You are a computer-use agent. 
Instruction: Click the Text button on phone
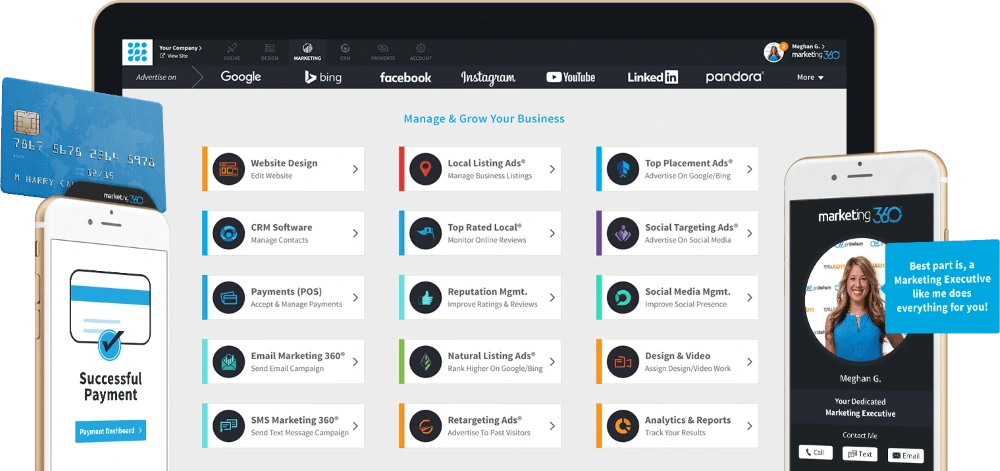[860, 454]
